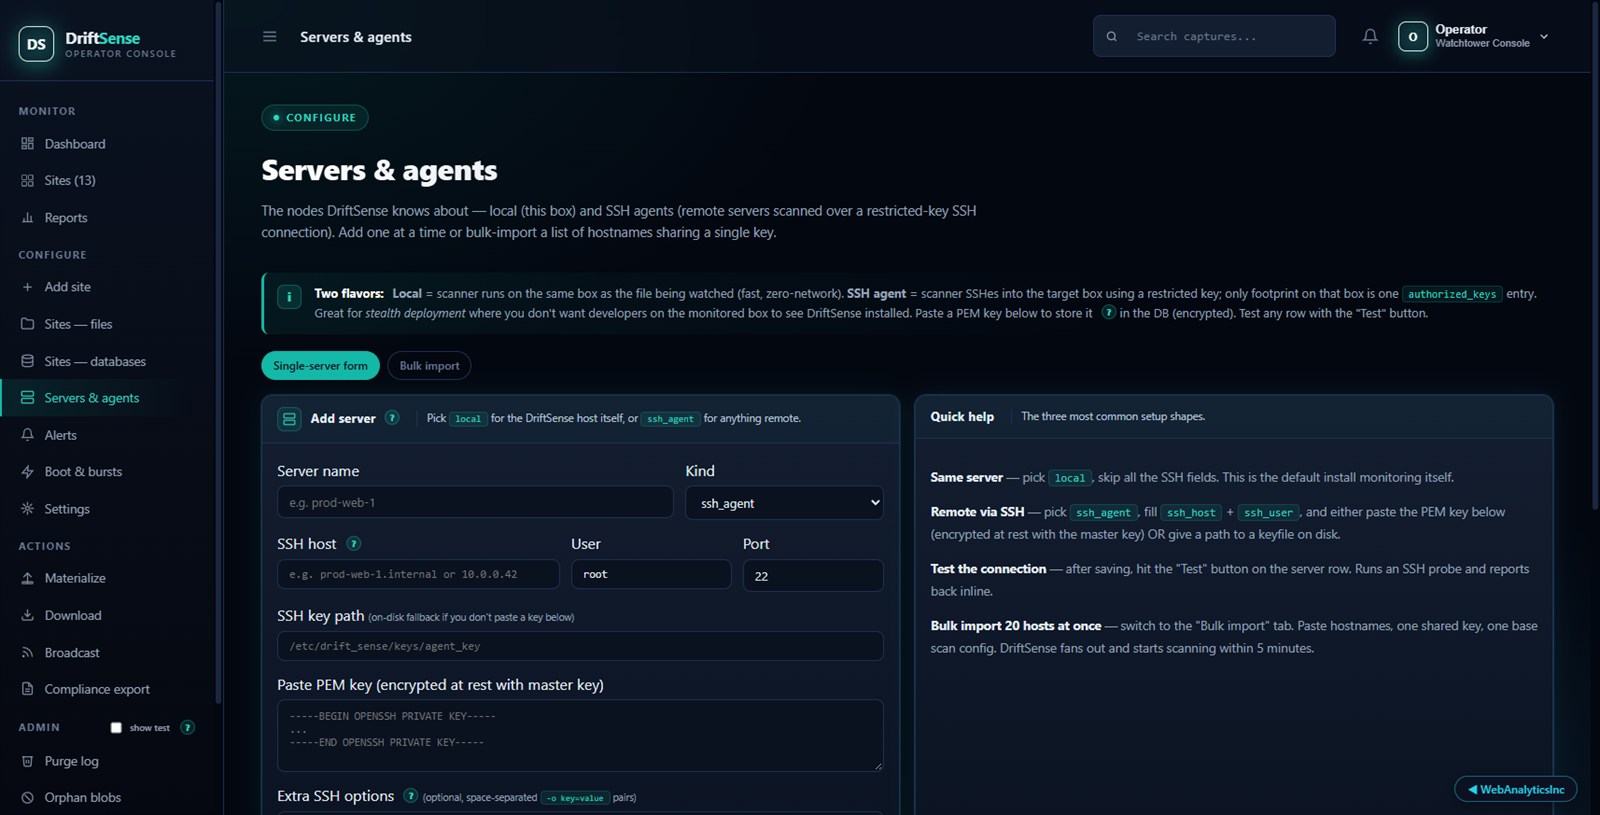Click help icon after 'store it' text
Viewport: 1600px width, 815px height.
tap(1108, 313)
